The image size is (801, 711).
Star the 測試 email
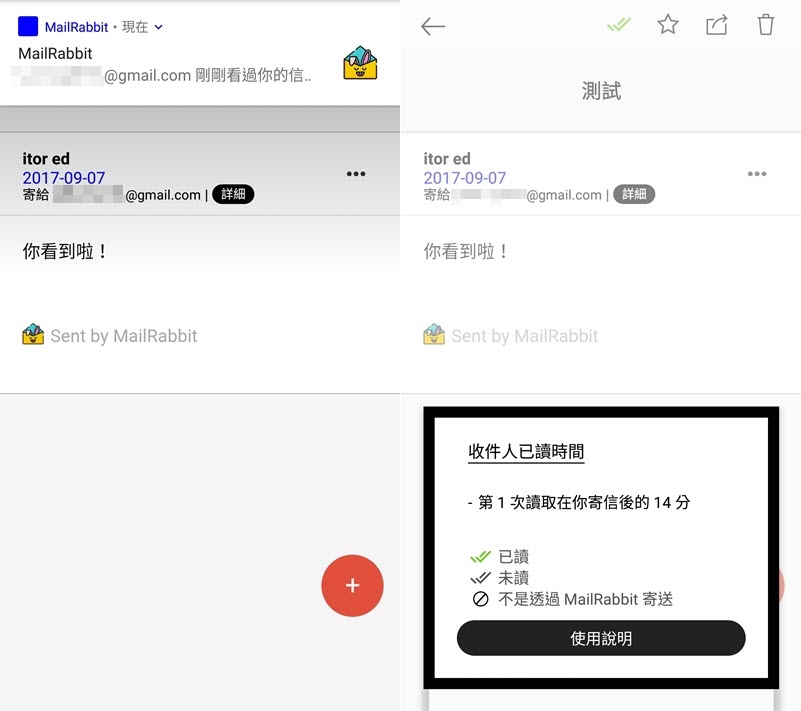[668, 25]
